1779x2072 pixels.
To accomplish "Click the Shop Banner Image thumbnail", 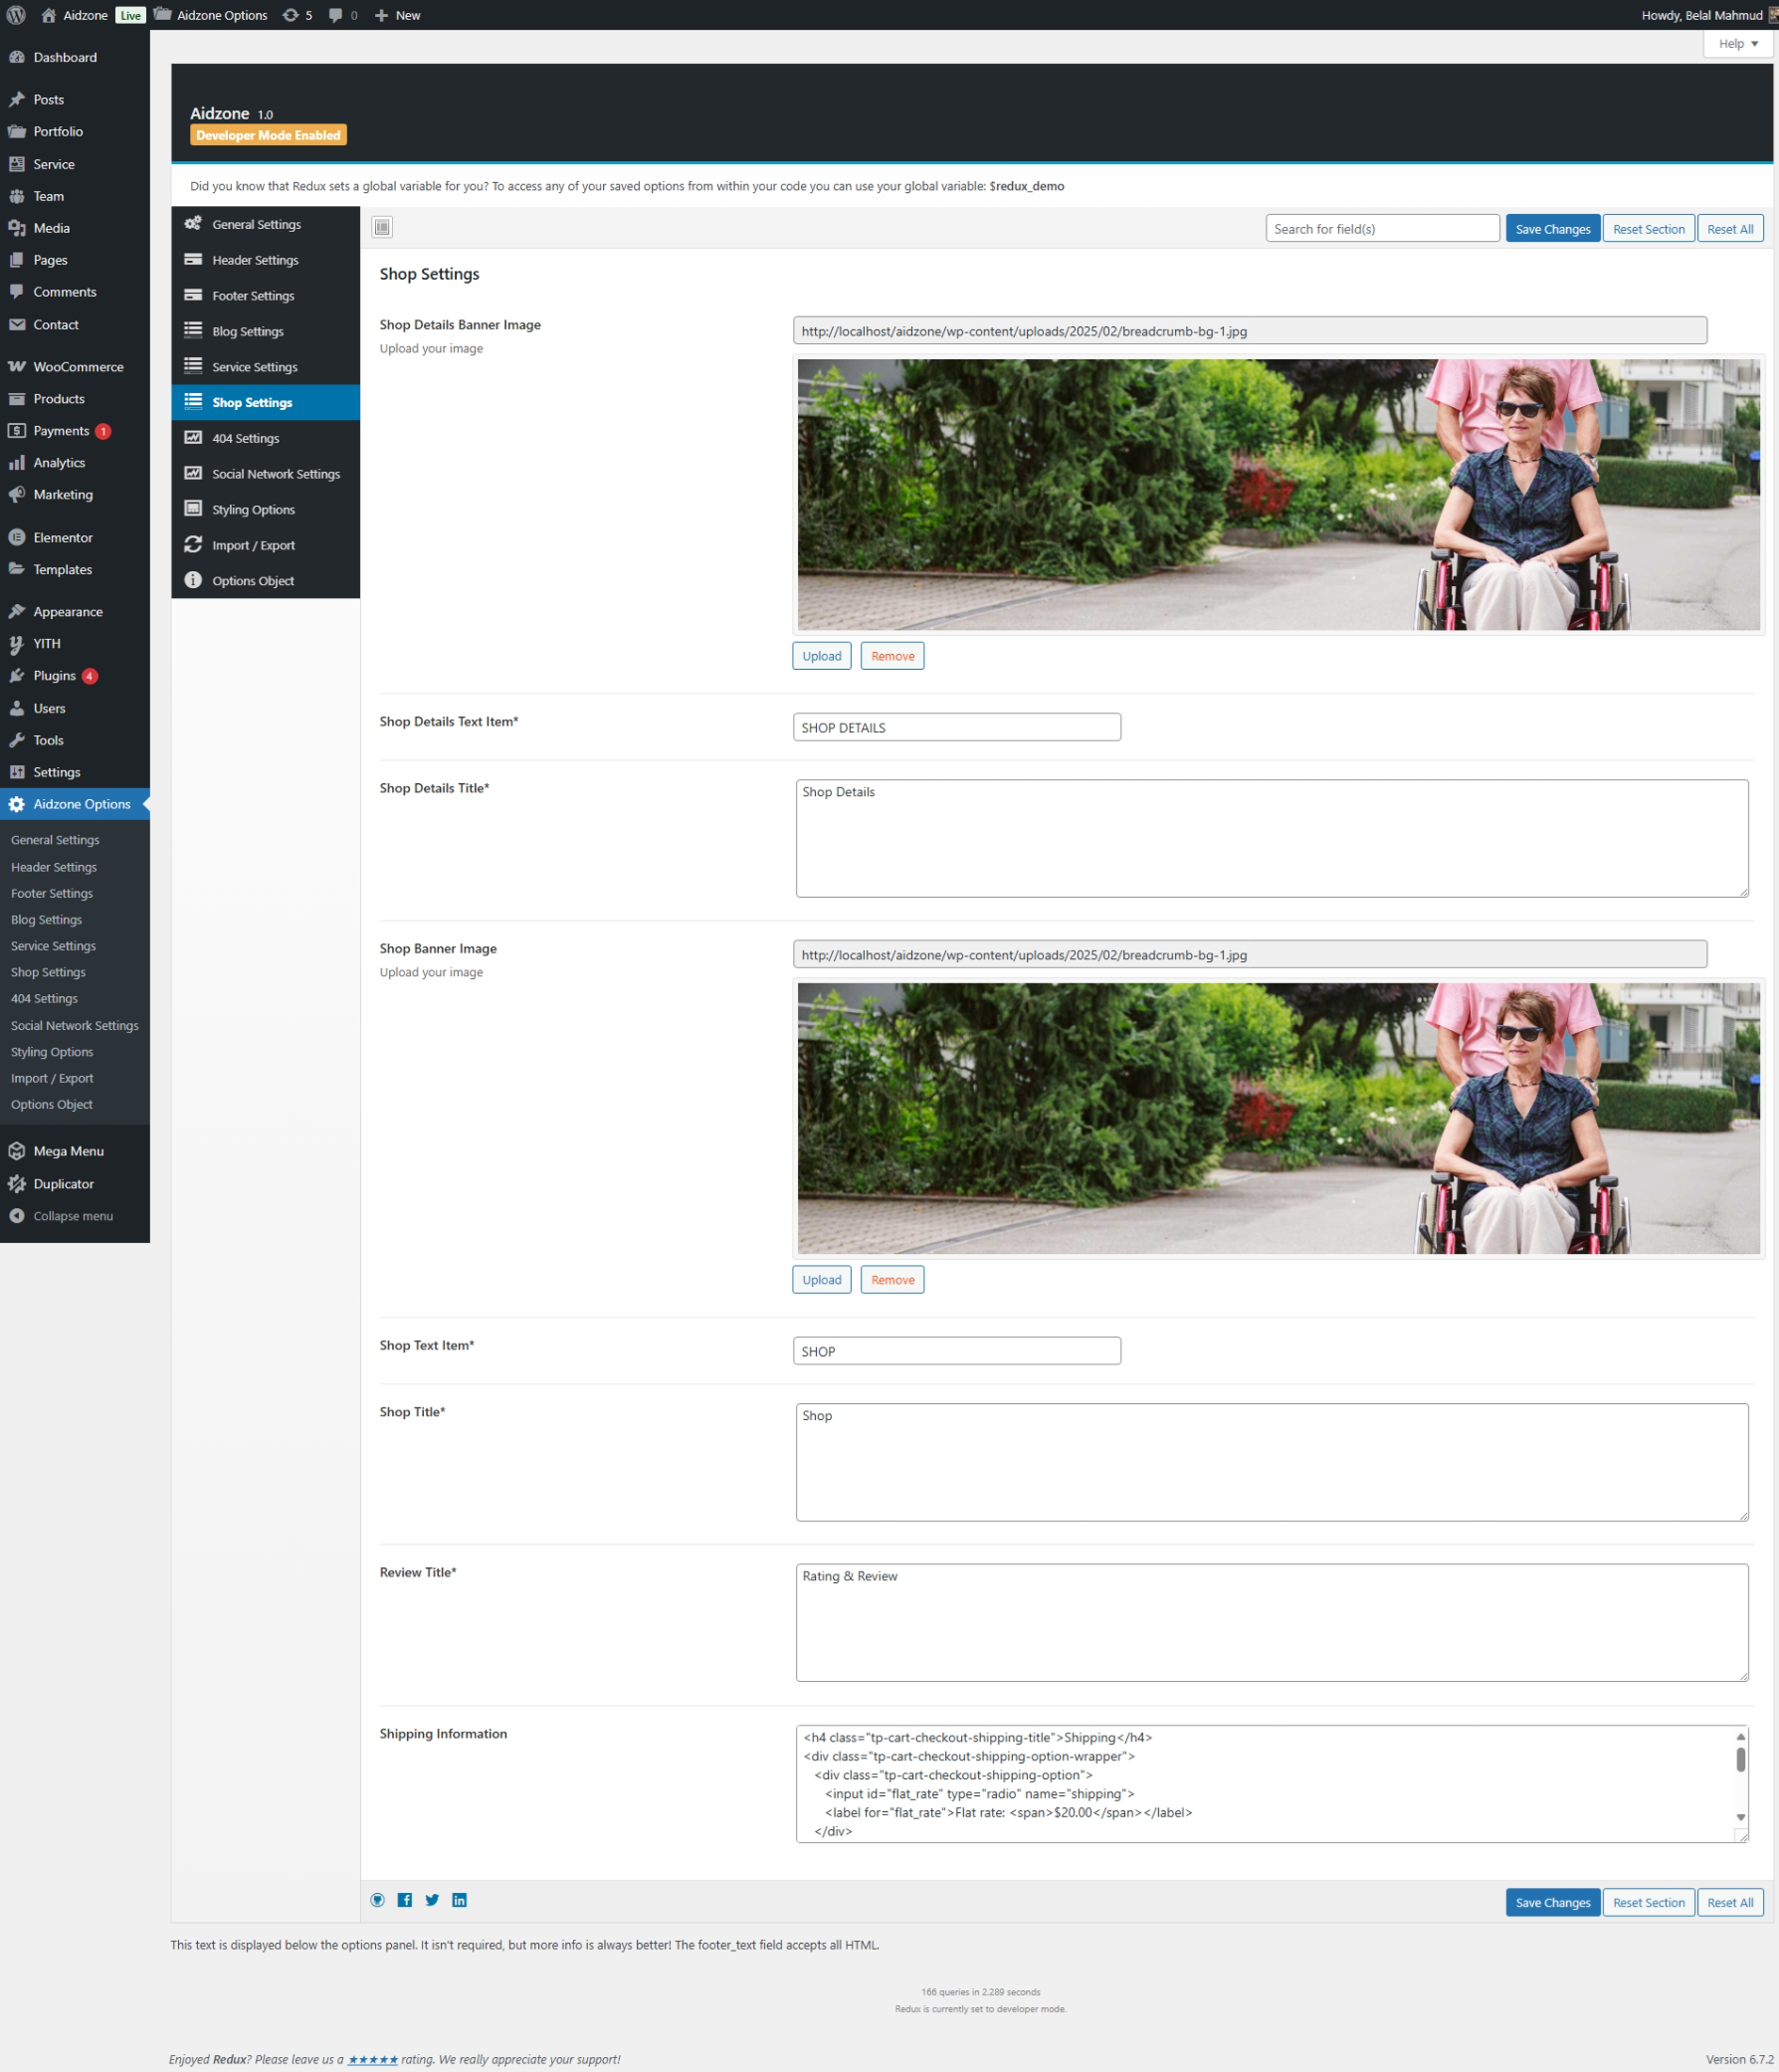I will point(1278,1118).
